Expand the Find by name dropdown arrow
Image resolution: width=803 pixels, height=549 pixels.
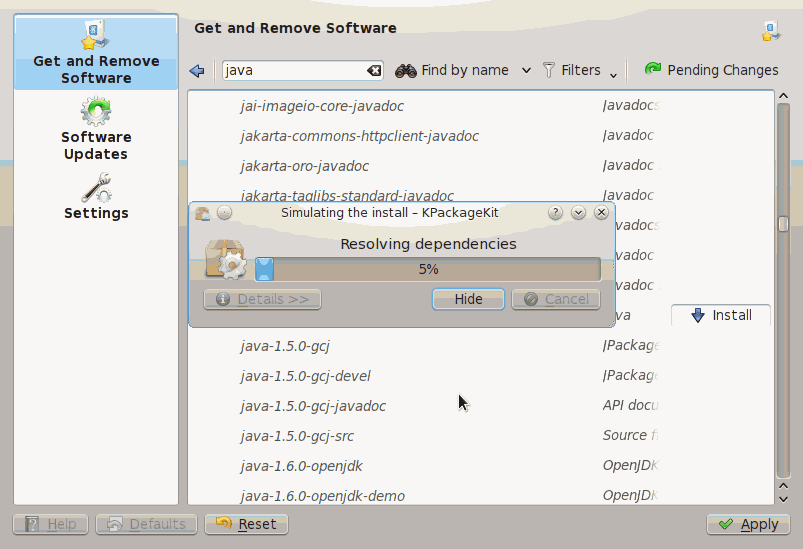click(526, 71)
